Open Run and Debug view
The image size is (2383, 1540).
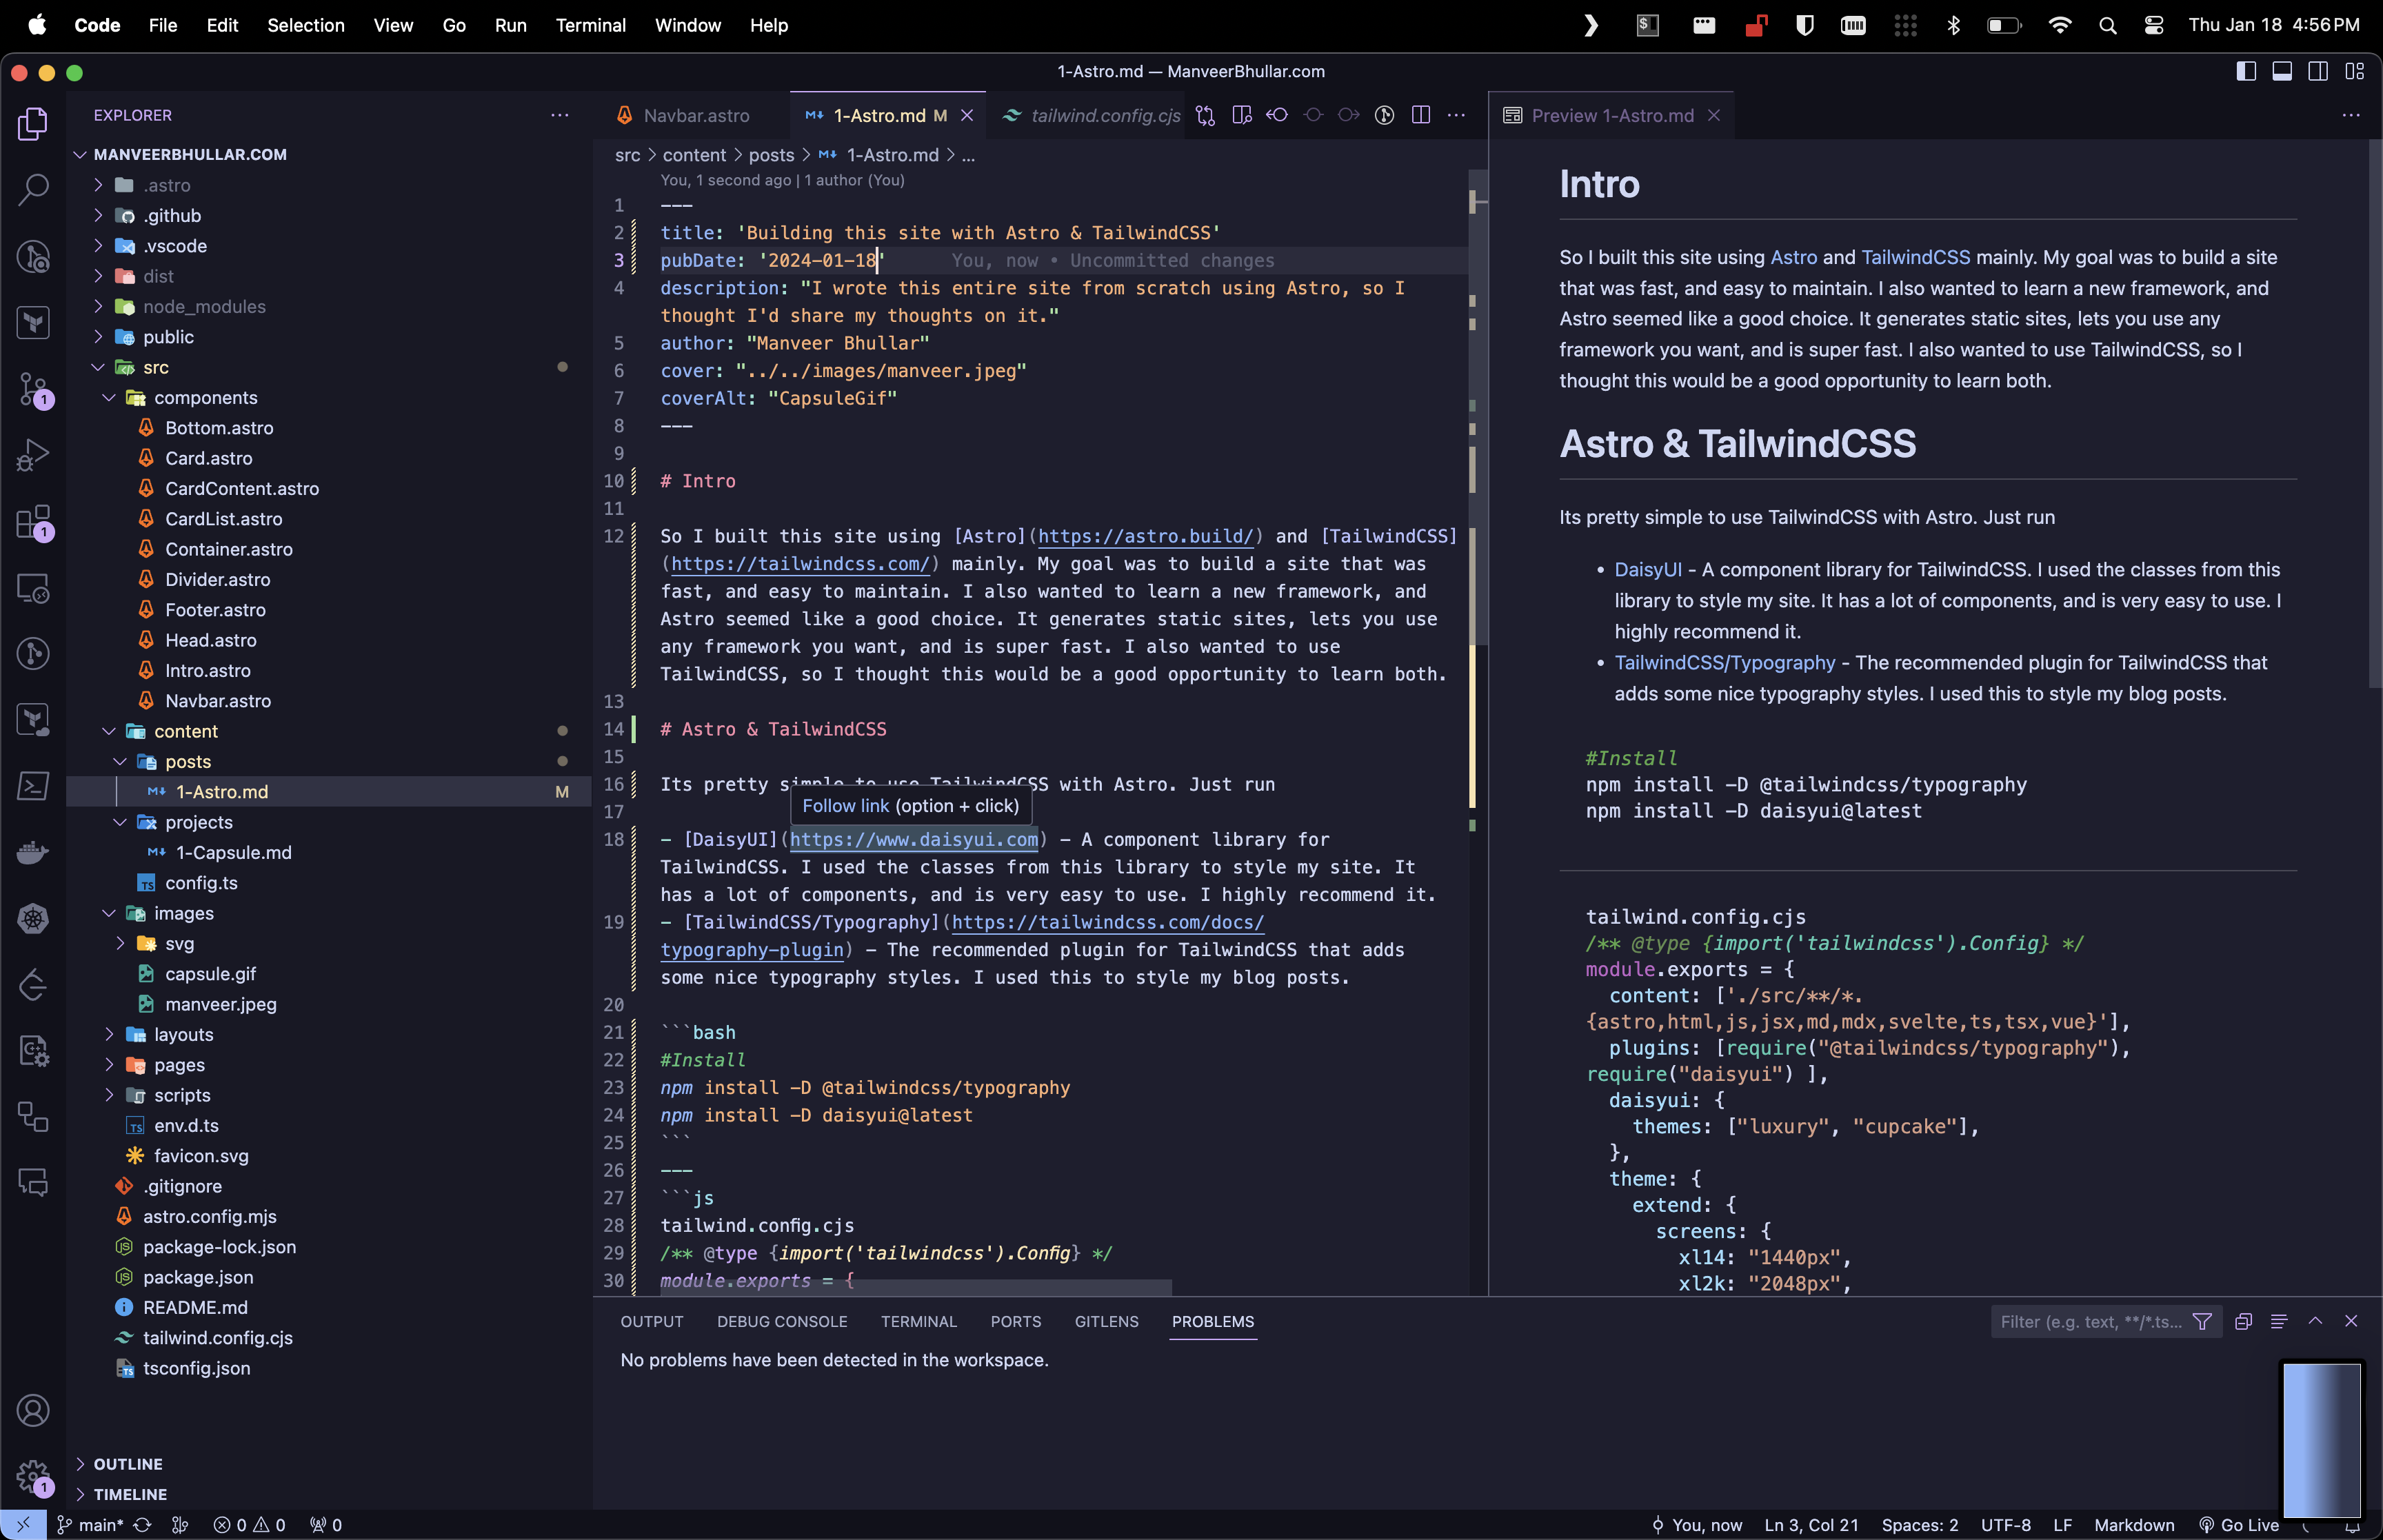(33, 455)
